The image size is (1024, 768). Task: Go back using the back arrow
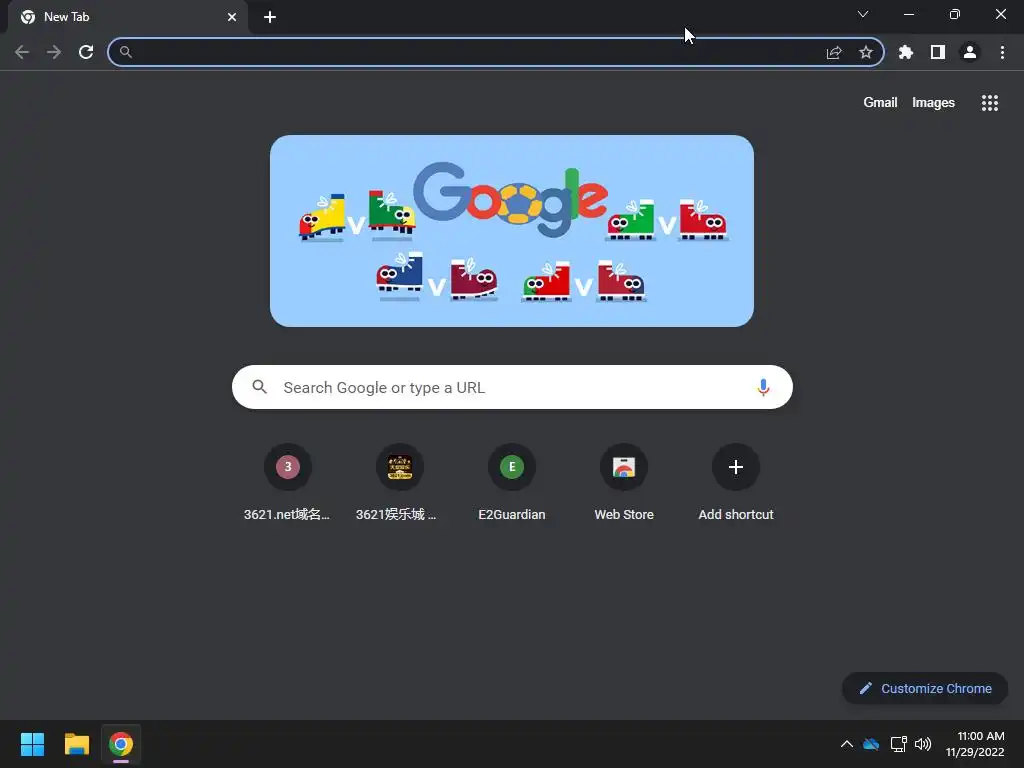tap(22, 52)
